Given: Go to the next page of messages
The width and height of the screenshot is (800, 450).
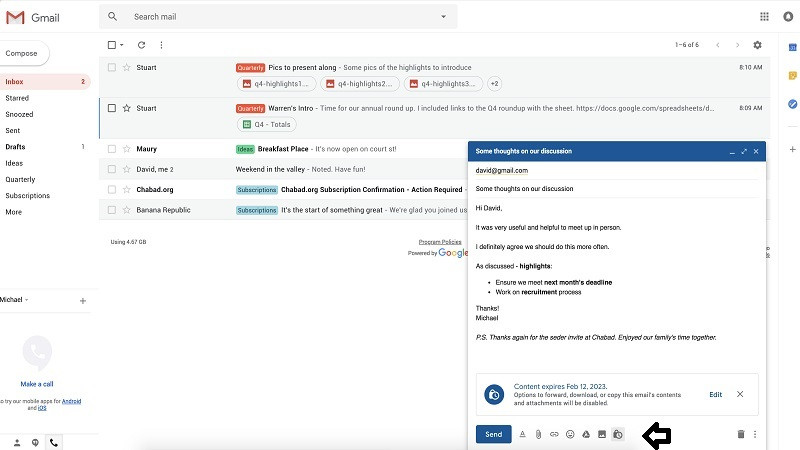Looking at the screenshot, I should point(737,45).
